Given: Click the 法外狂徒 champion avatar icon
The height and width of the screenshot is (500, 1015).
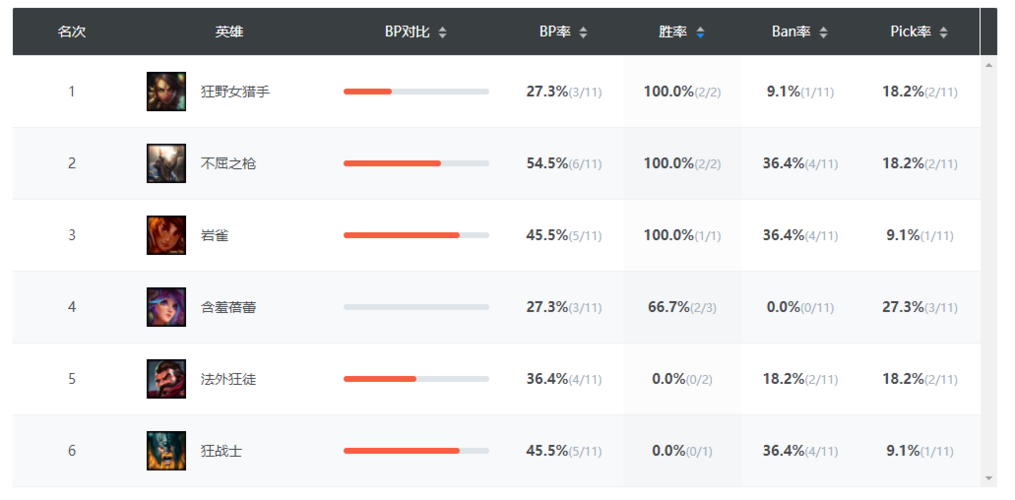Looking at the screenshot, I should coord(166,379).
